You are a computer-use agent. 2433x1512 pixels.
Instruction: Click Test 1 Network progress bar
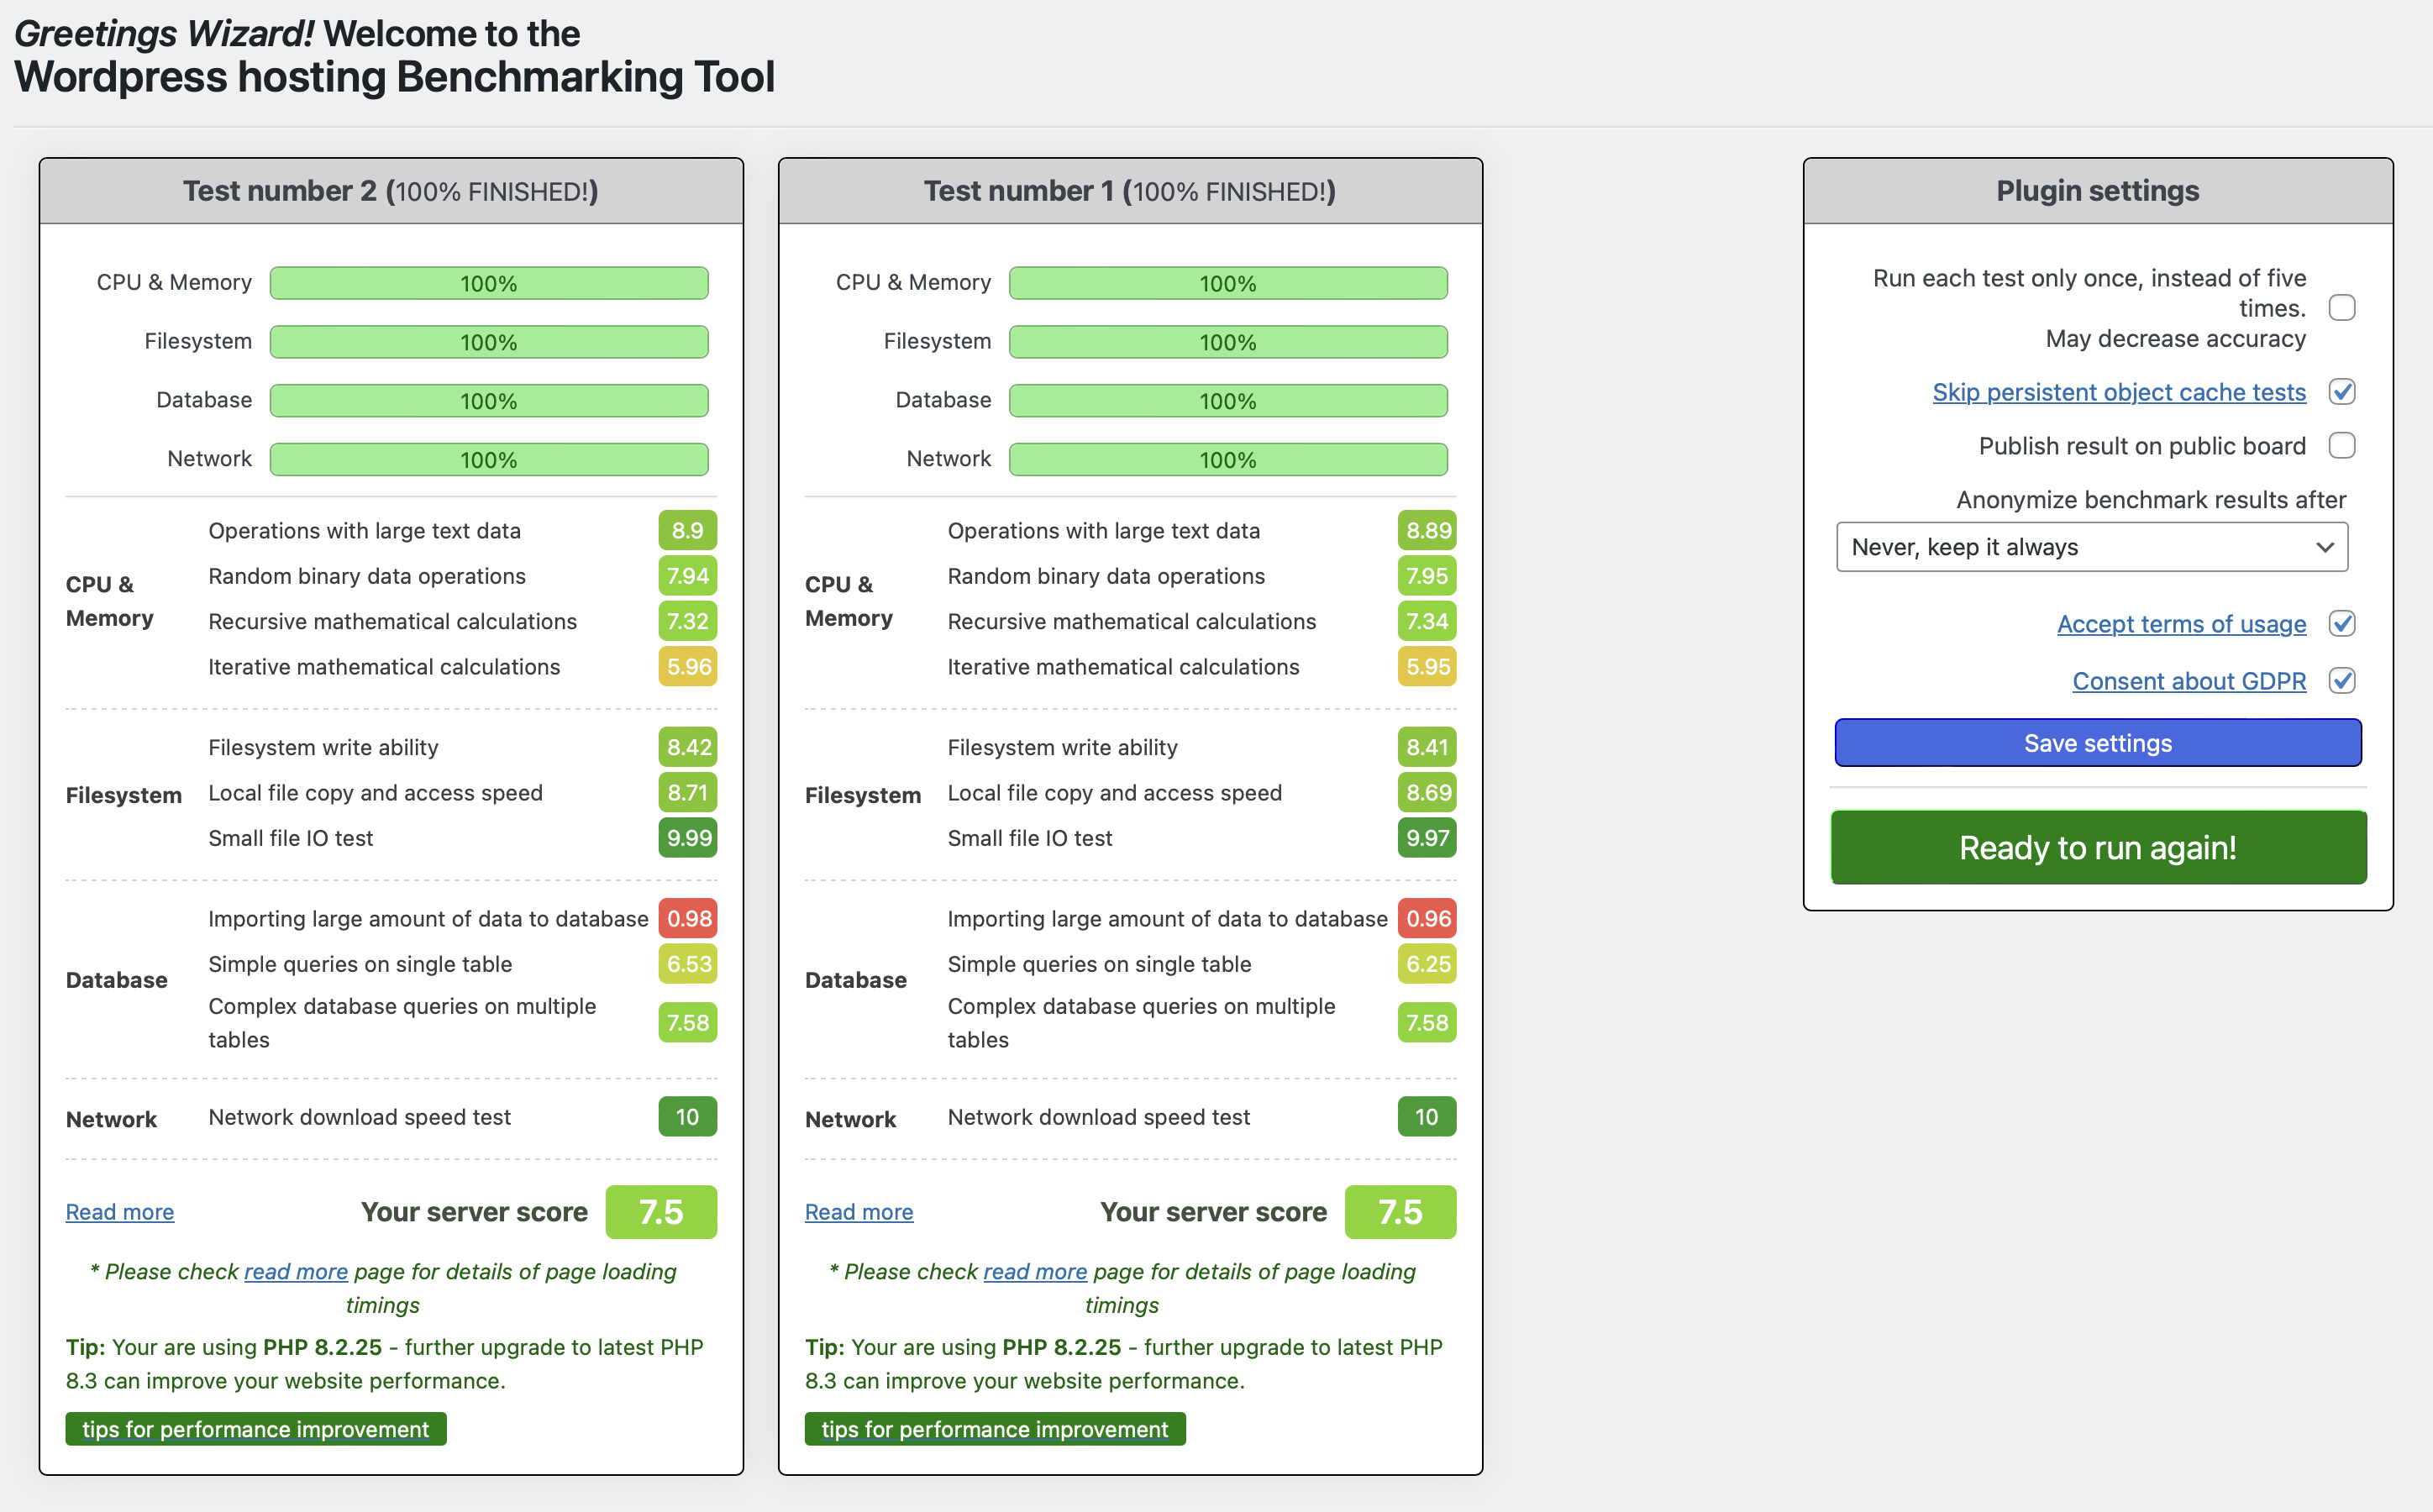click(x=1228, y=460)
